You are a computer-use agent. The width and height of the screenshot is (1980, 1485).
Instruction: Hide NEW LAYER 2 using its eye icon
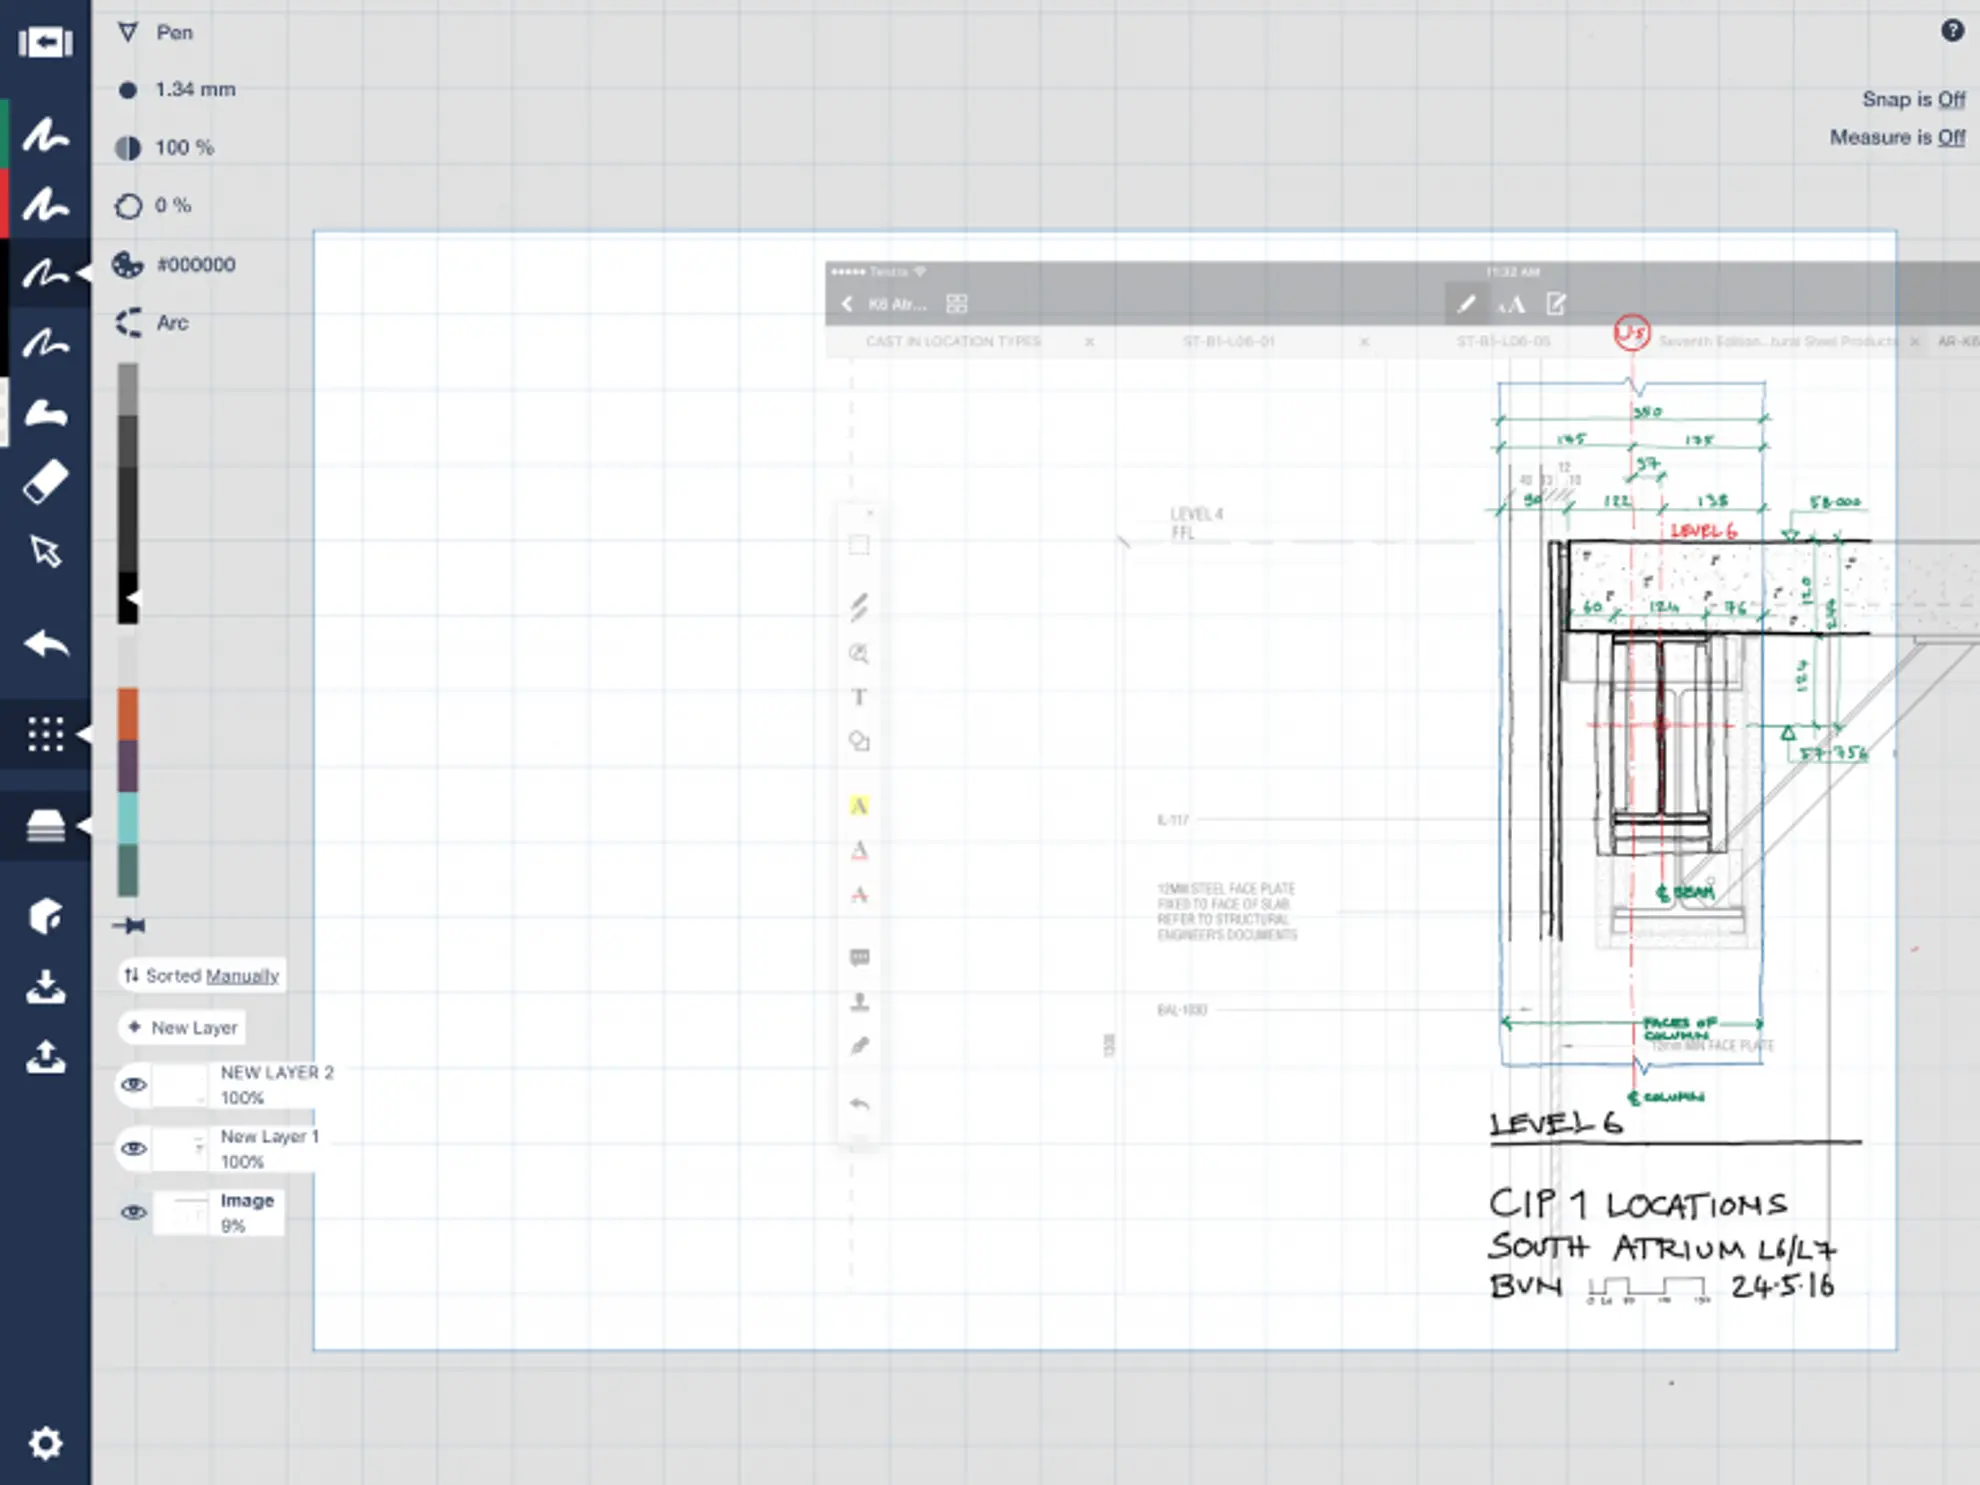click(x=134, y=1085)
